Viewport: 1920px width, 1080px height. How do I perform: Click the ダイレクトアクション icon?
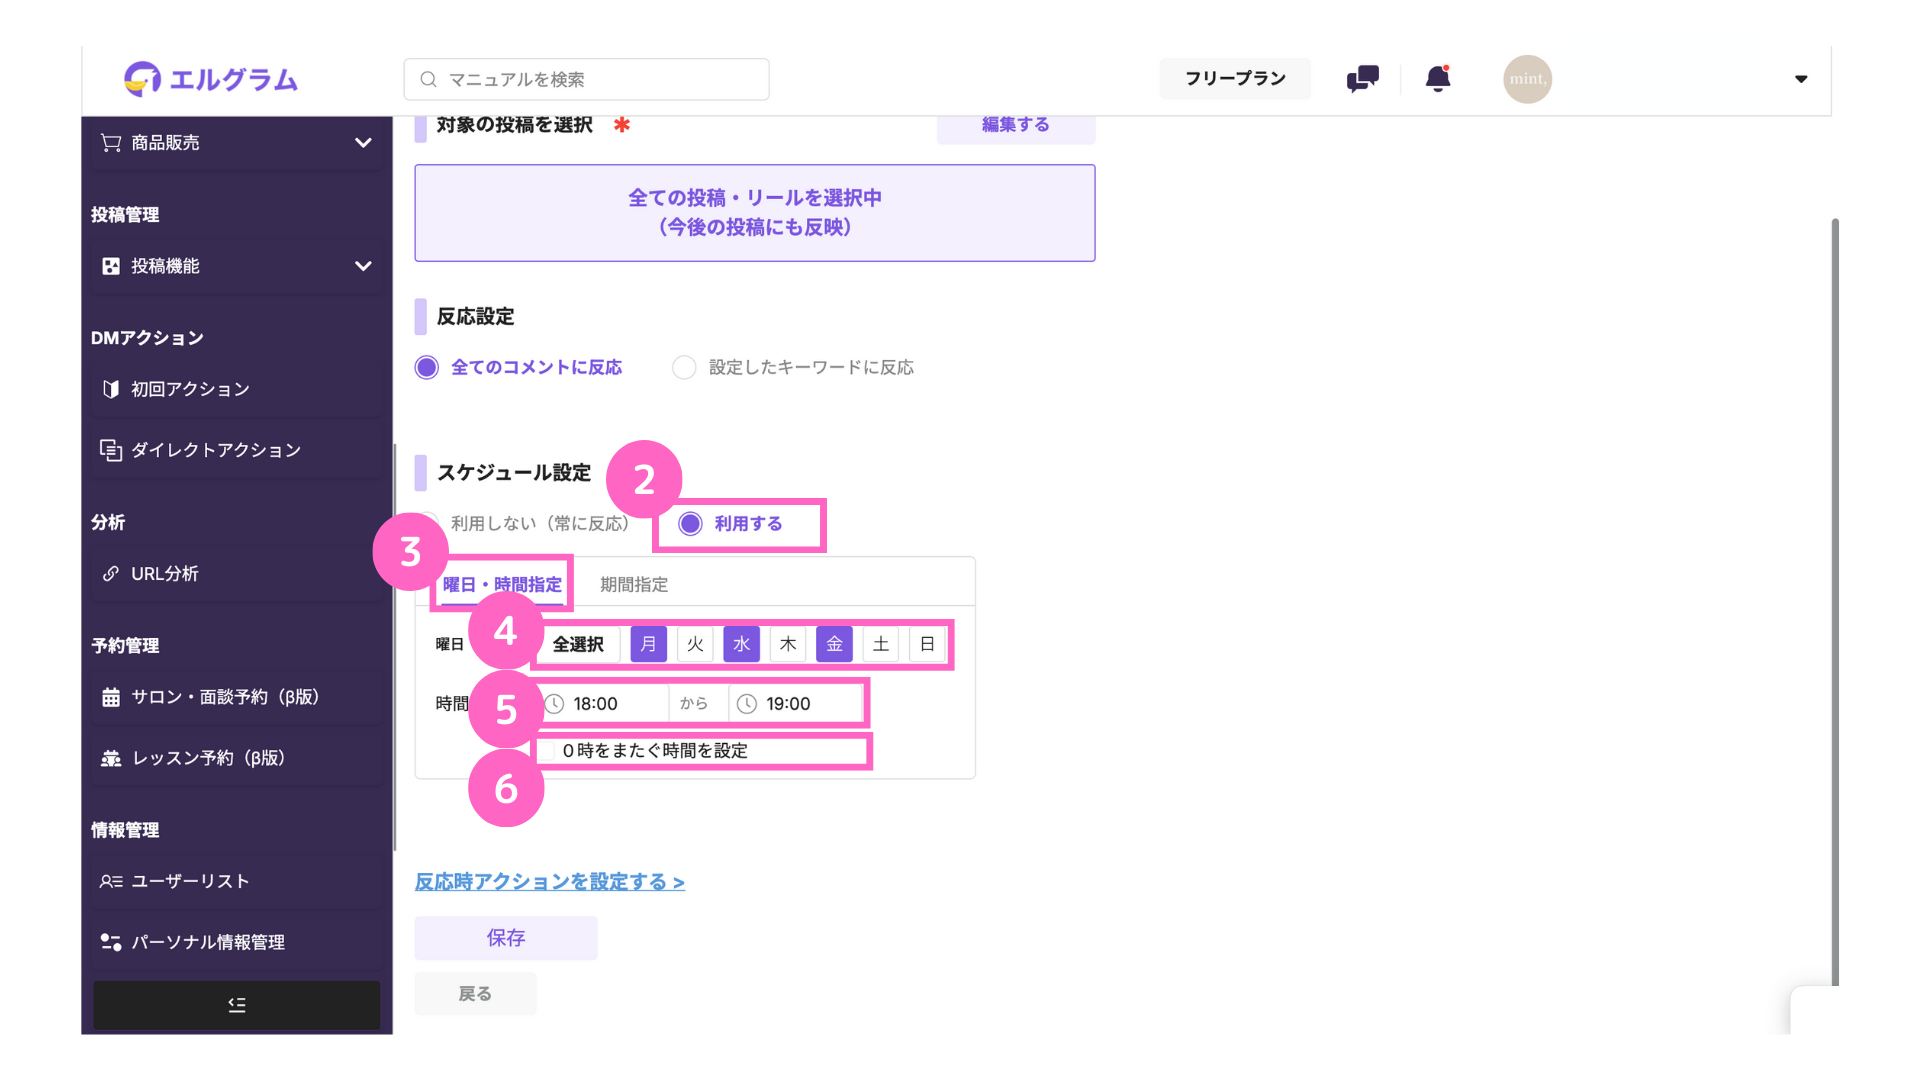point(111,450)
